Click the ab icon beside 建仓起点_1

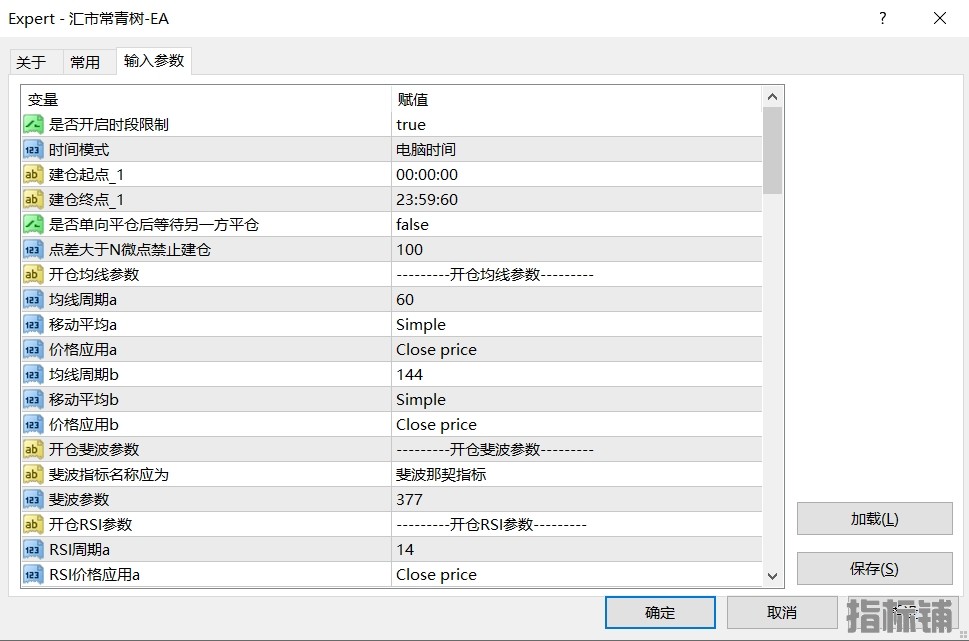tap(33, 174)
